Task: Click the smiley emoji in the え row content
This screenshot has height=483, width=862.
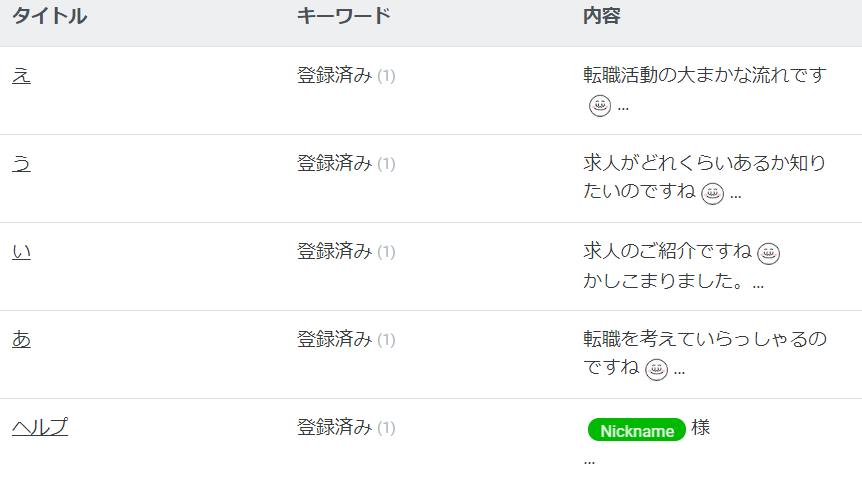Action: pos(600,106)
